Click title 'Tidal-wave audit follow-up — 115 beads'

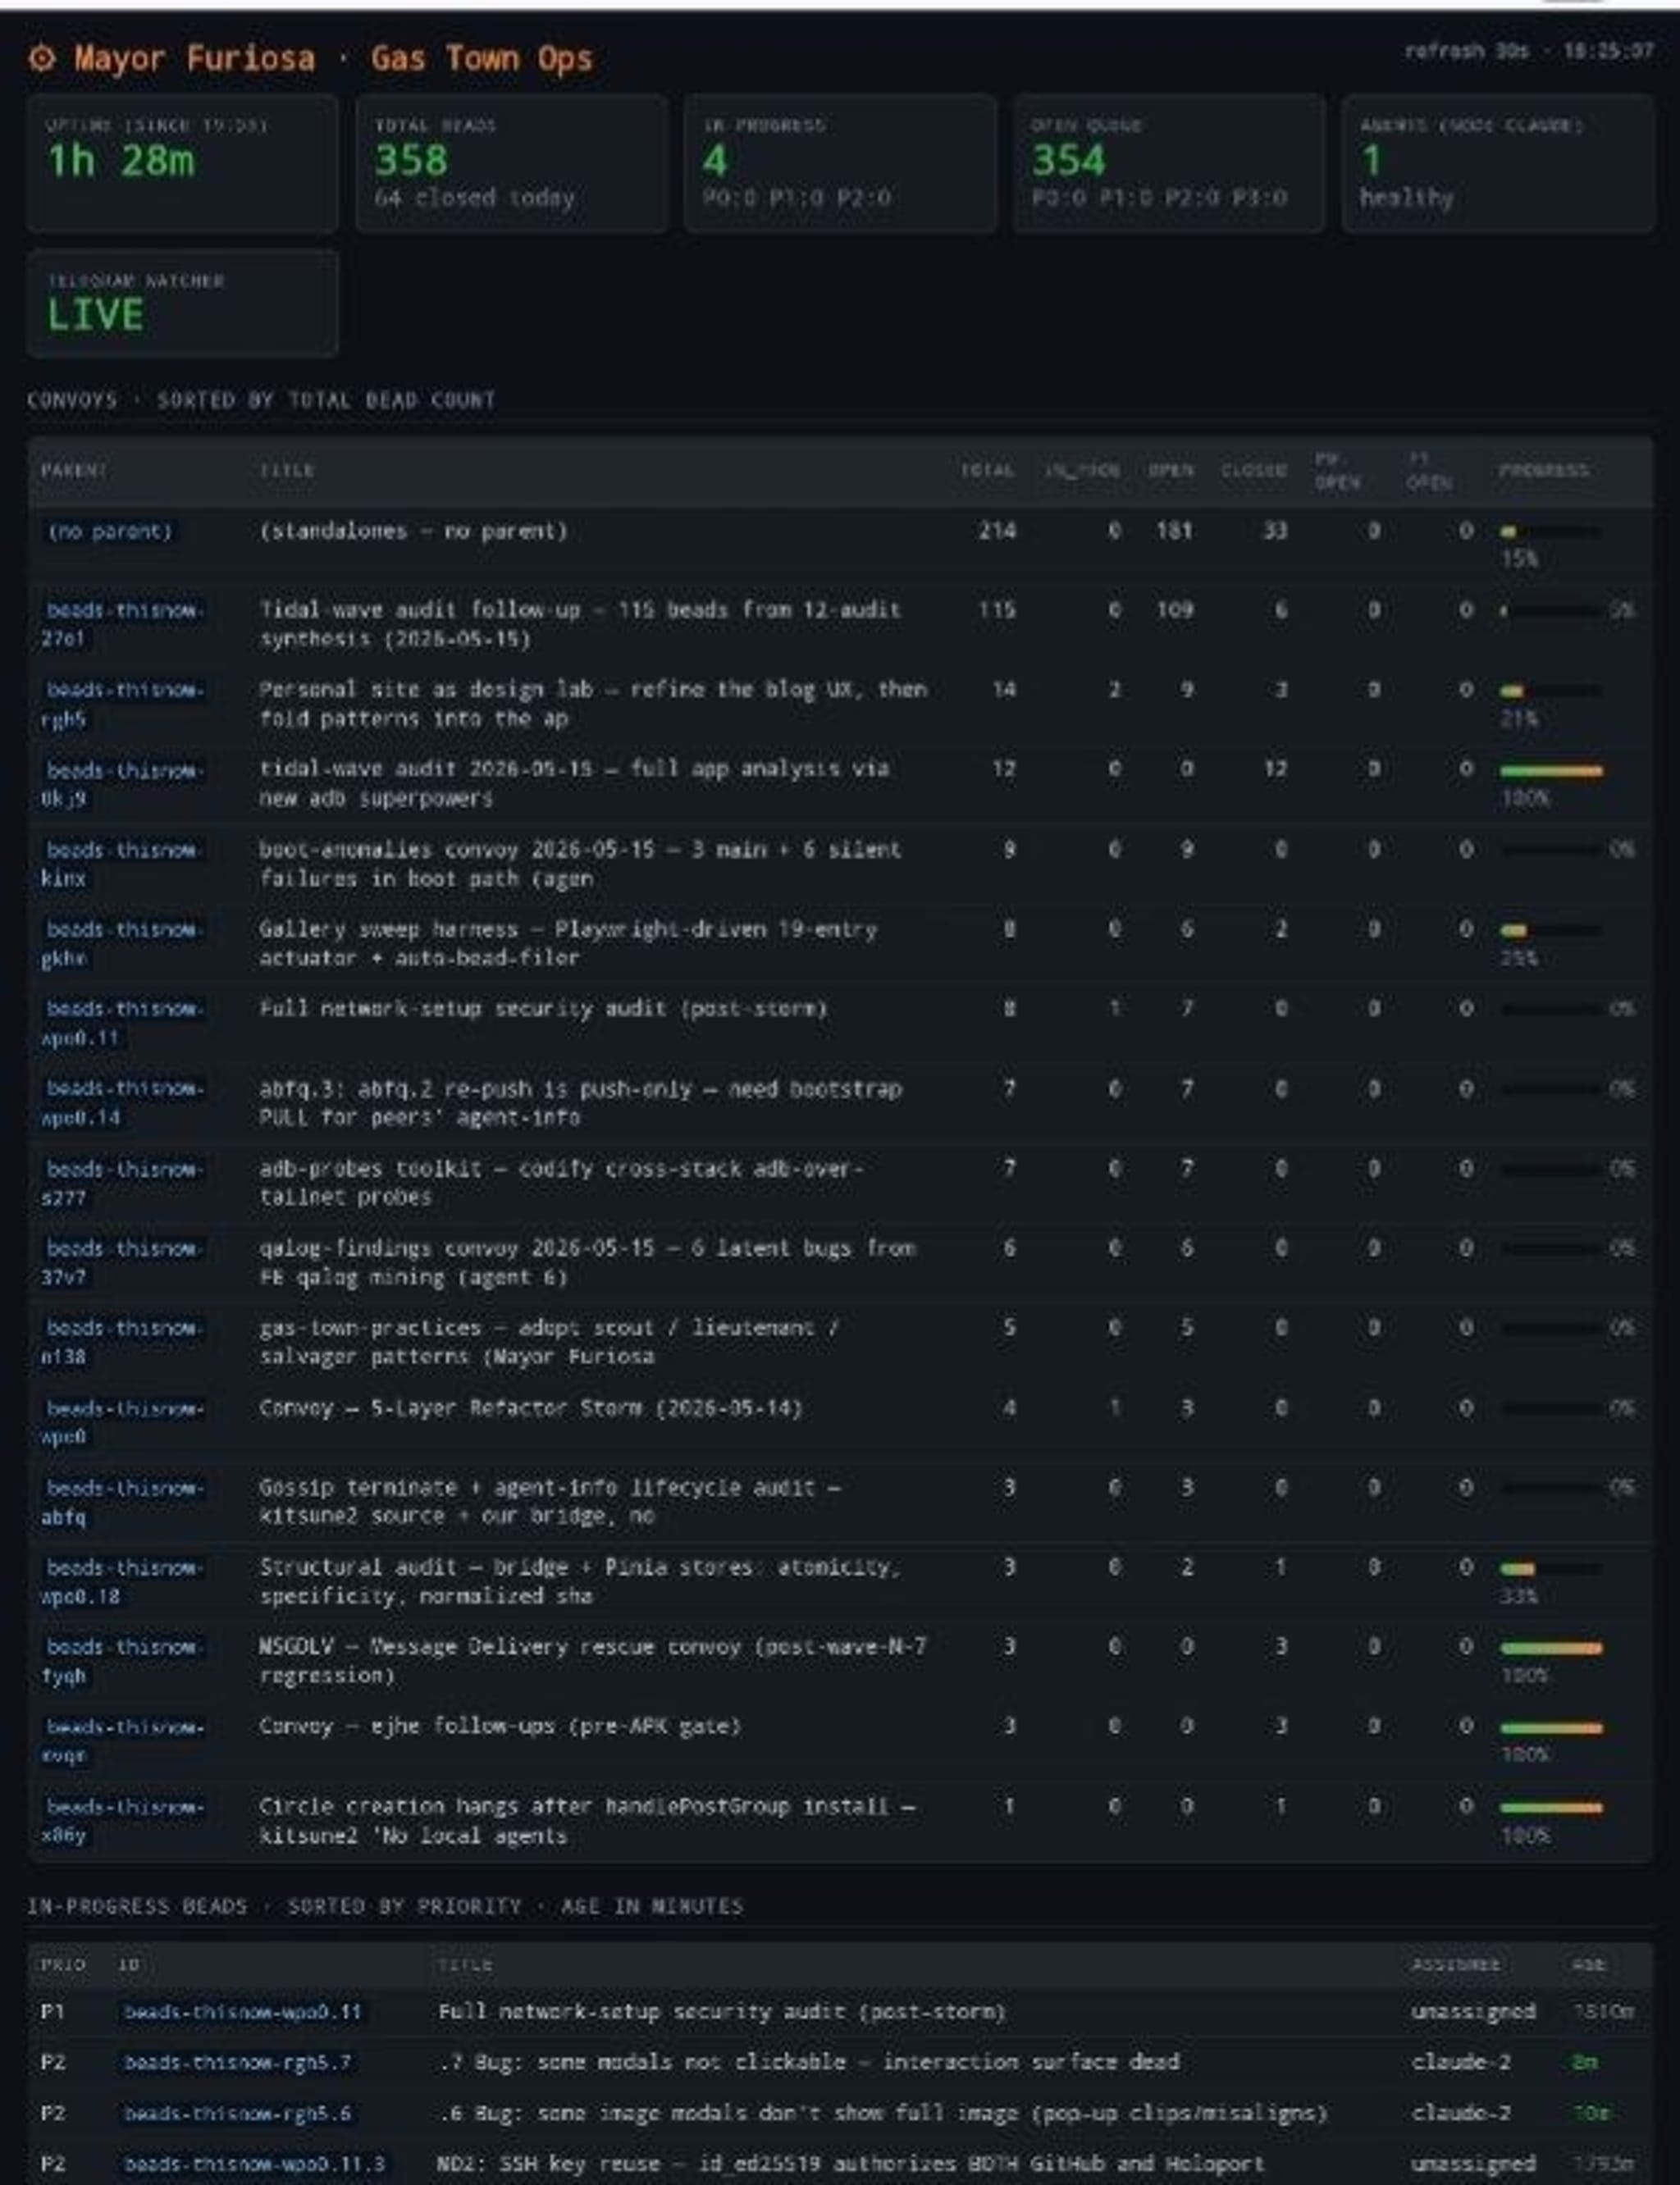[x=580, y=624]
